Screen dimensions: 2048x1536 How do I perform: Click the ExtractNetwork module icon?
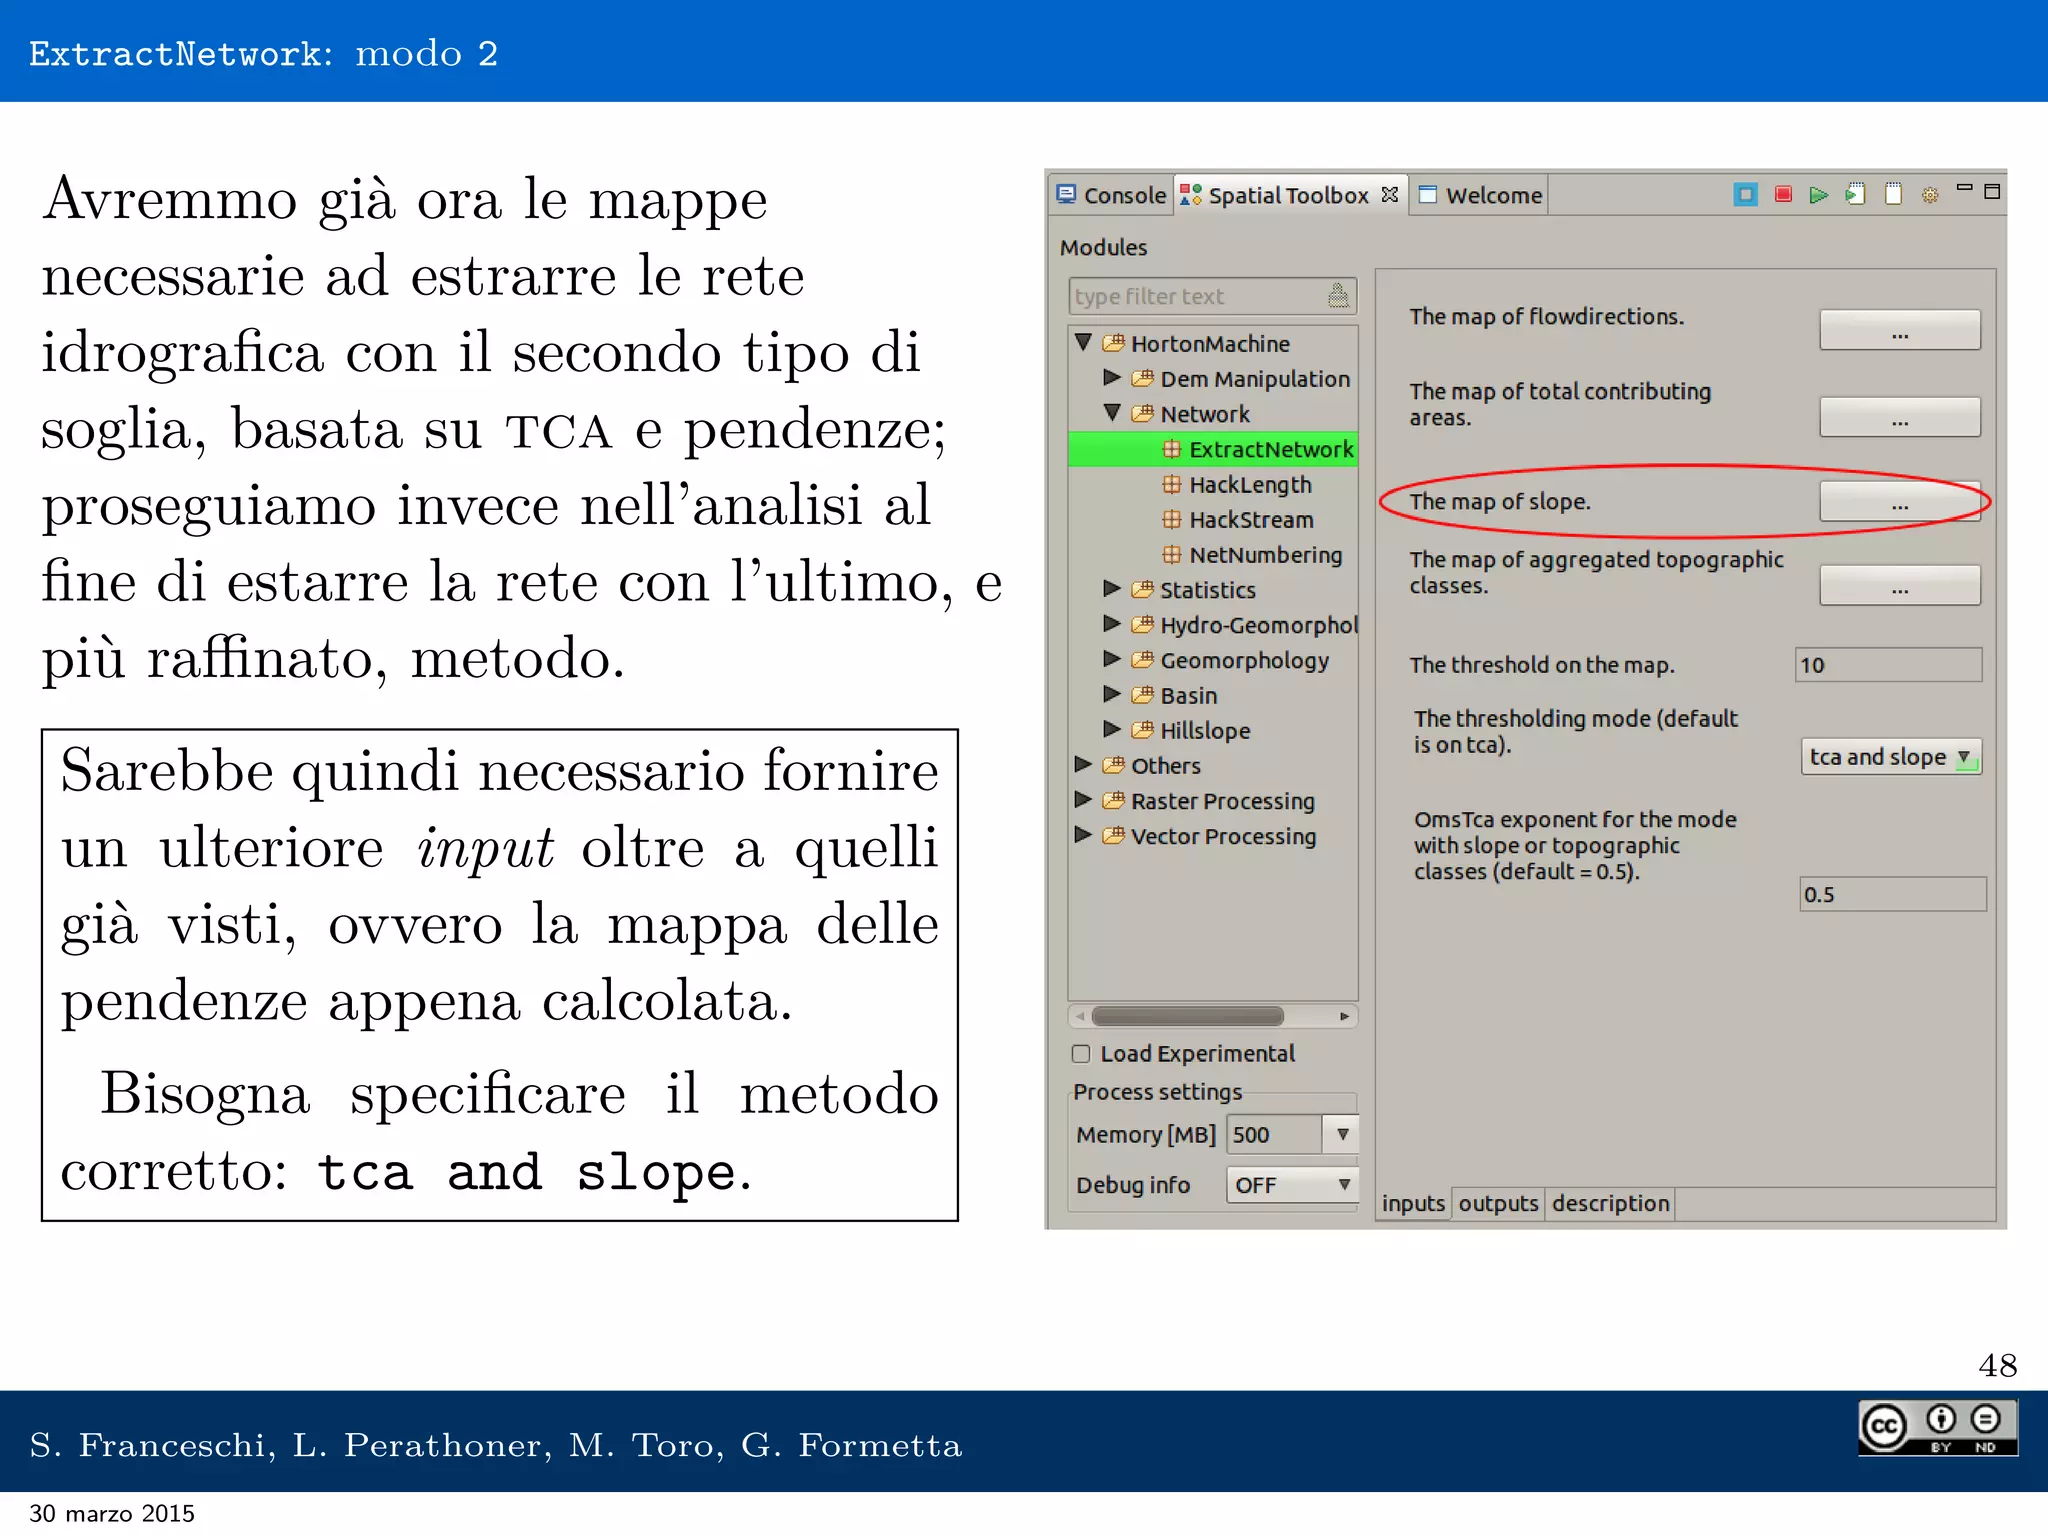coord(1172,449)
